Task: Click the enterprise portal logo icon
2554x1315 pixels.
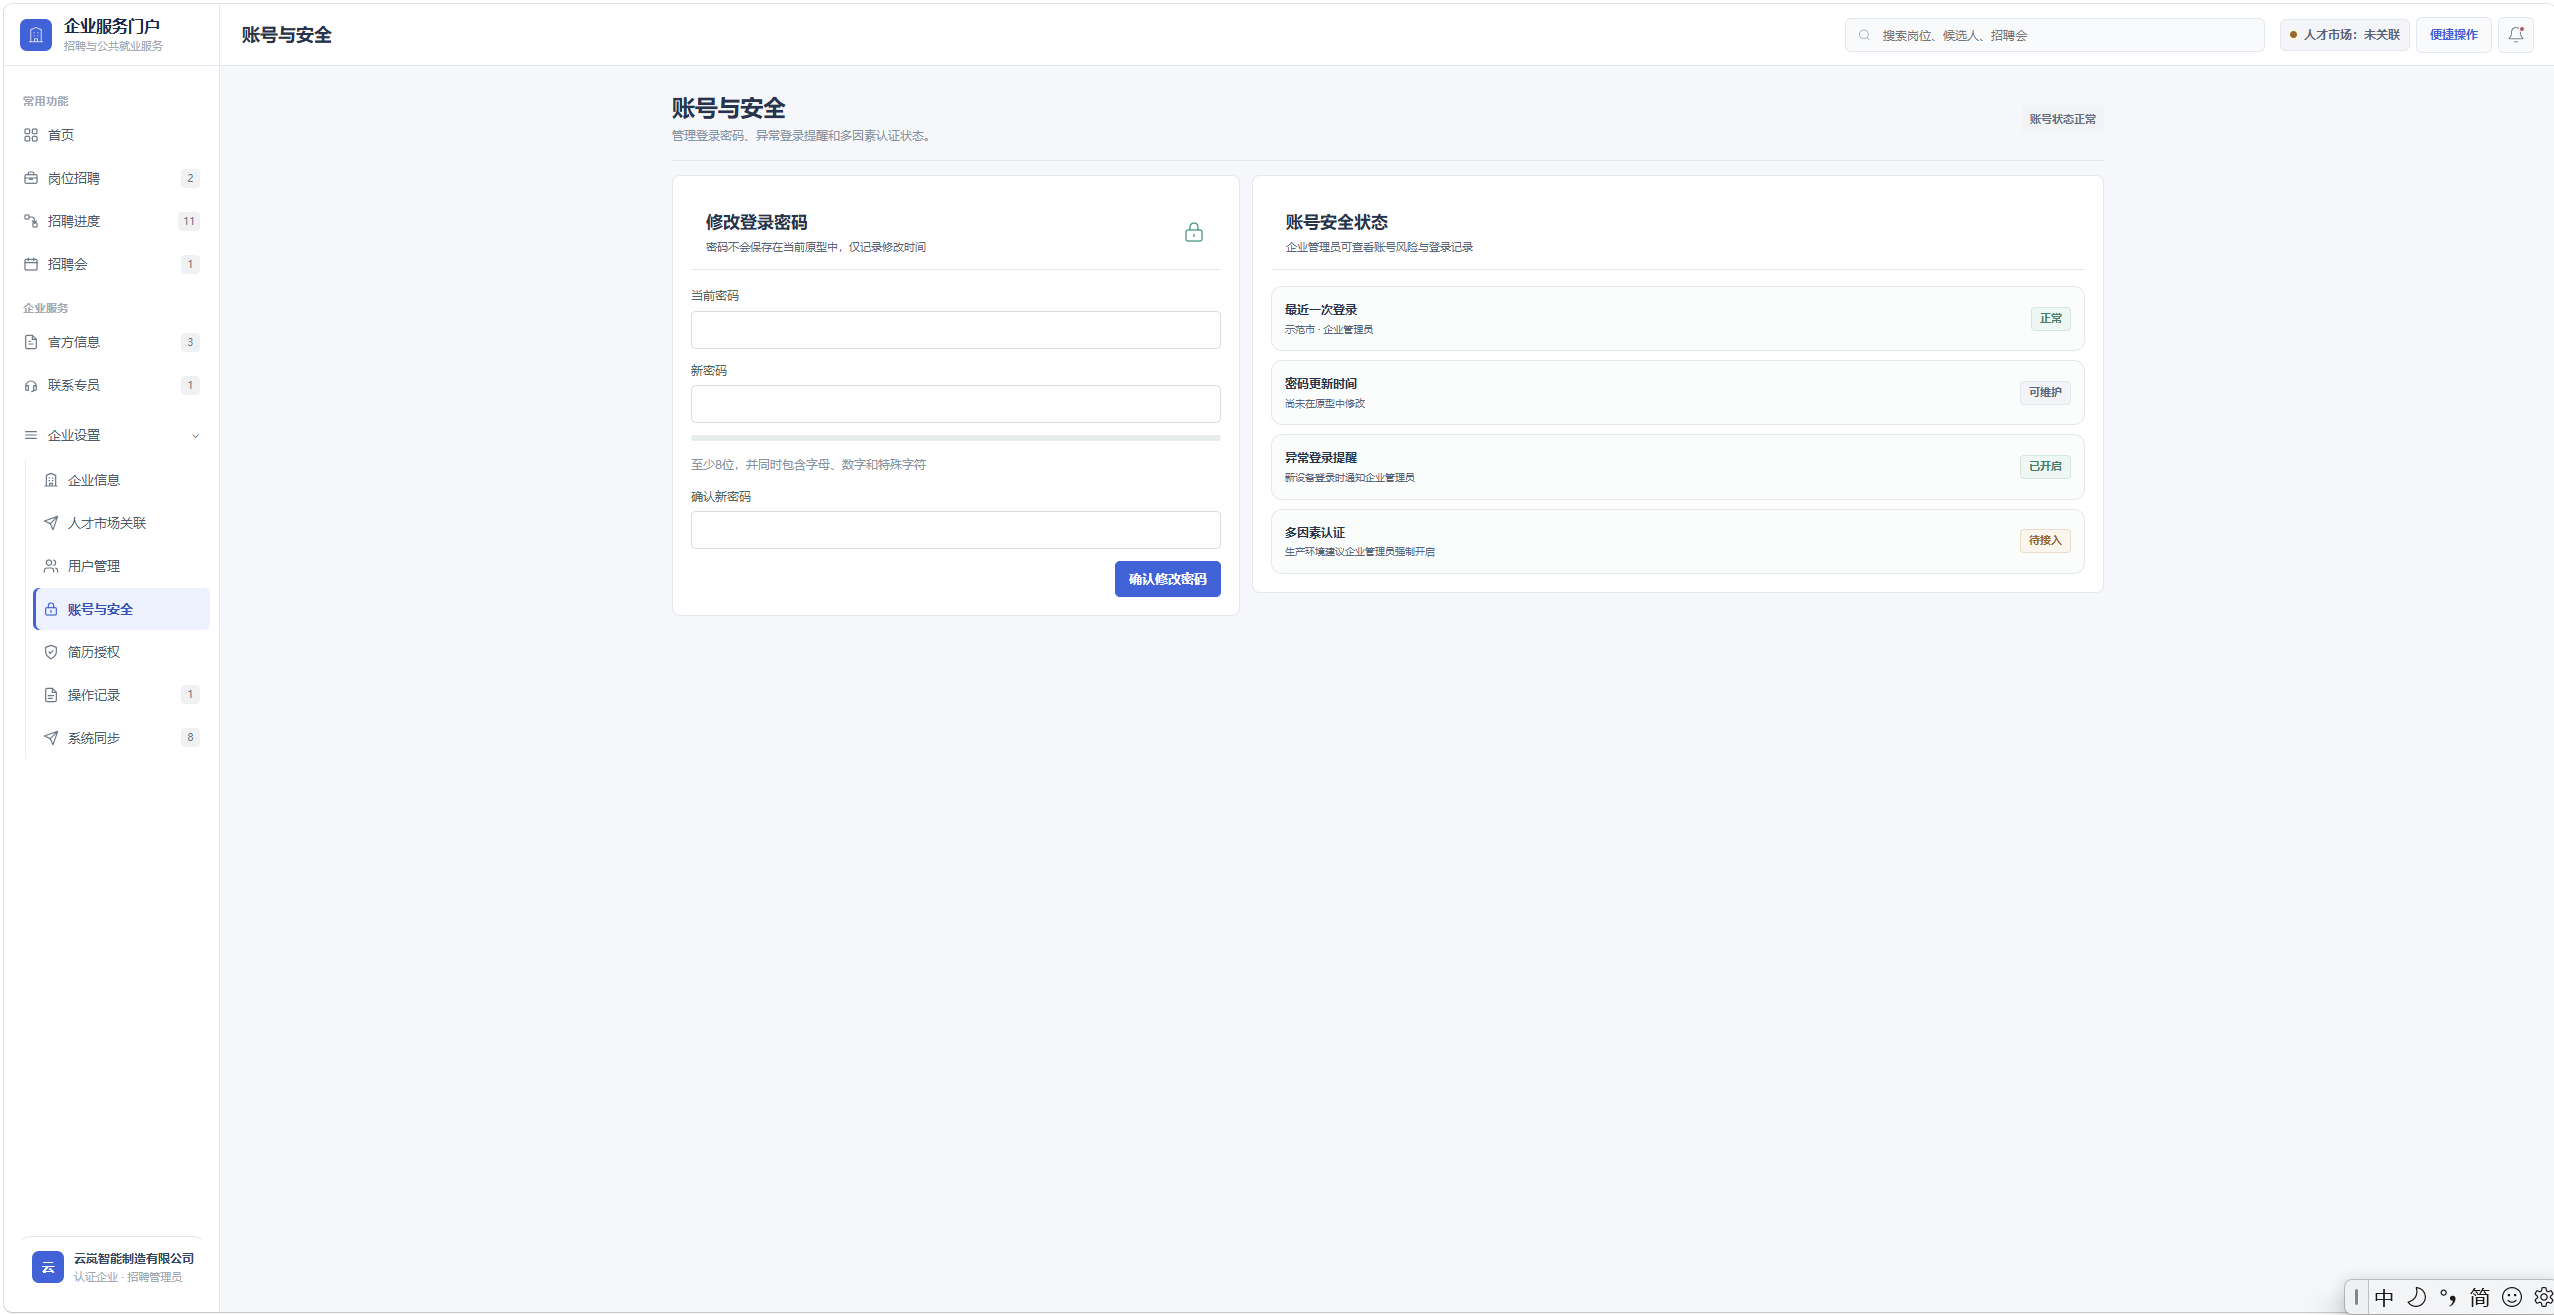Action: (x=36, y=35)
